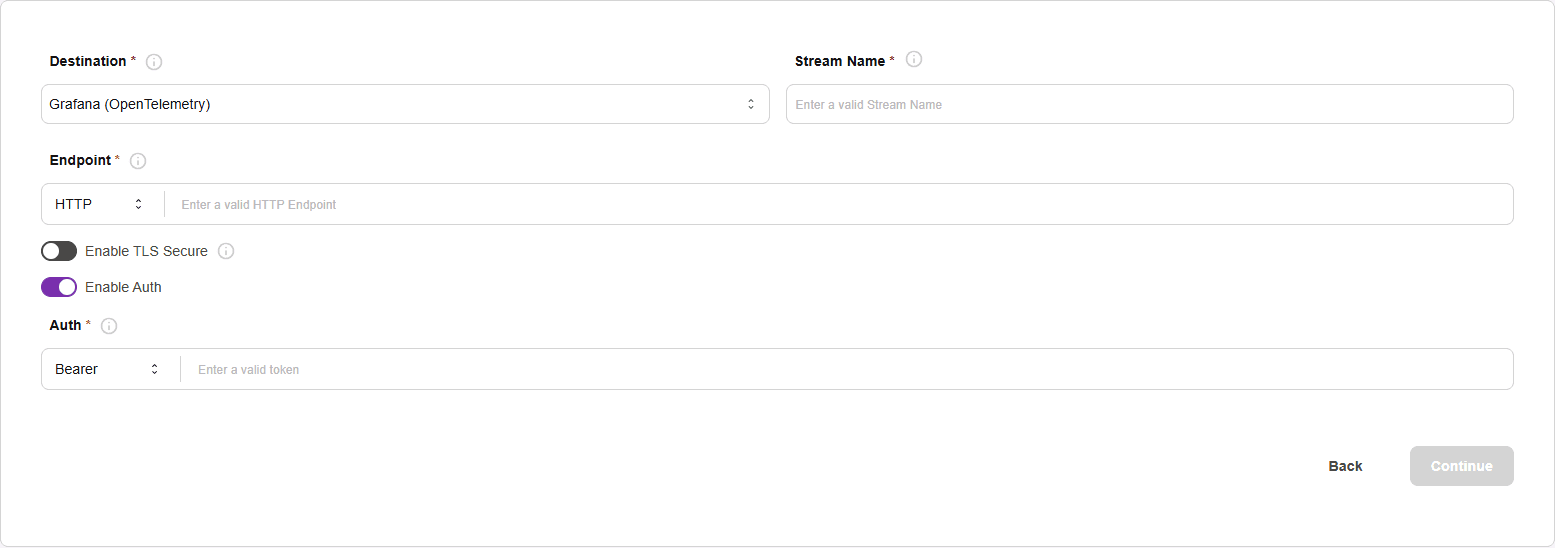Screen dimensions: 1555x548
Task: Click the info icon next to Stream Name
Action: (914, 59)
